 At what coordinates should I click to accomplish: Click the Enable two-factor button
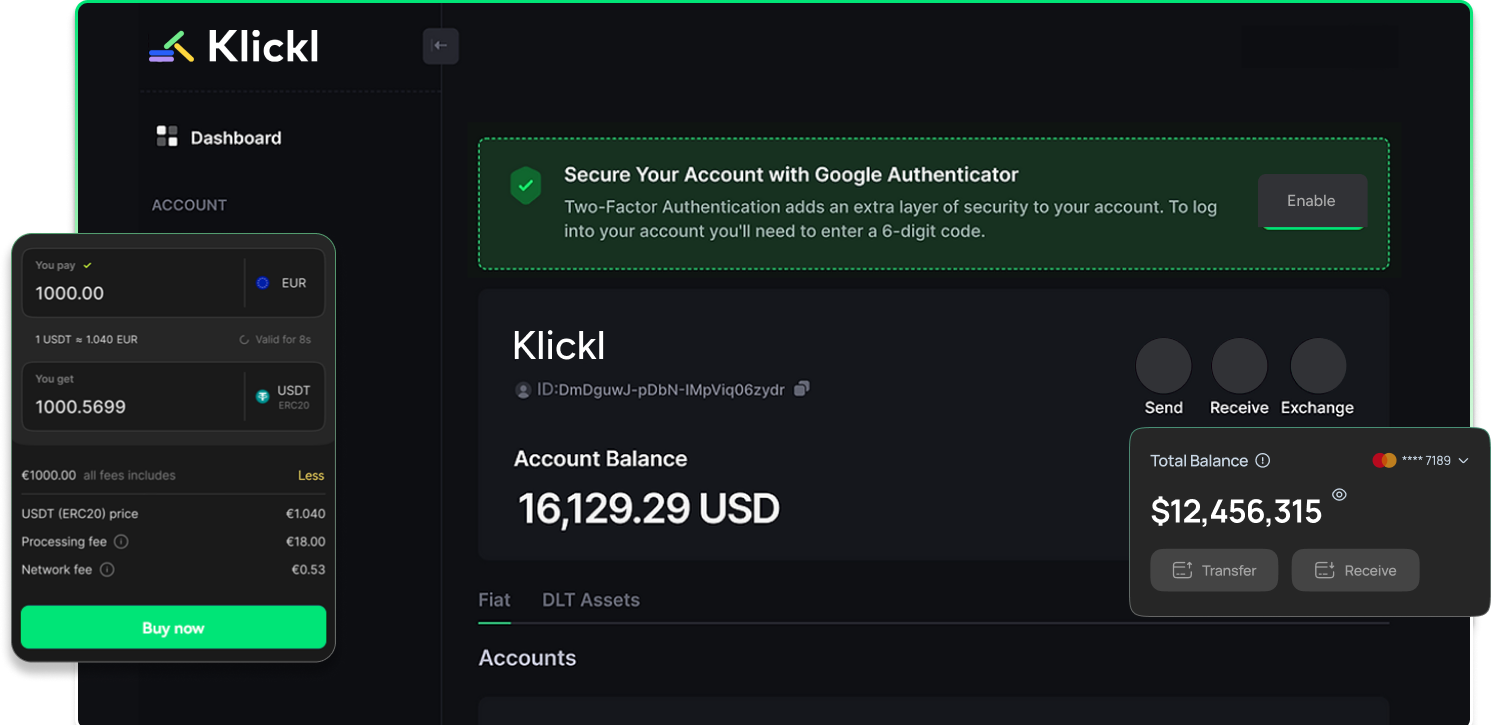pyautogui.click(x=1312, y=201)
